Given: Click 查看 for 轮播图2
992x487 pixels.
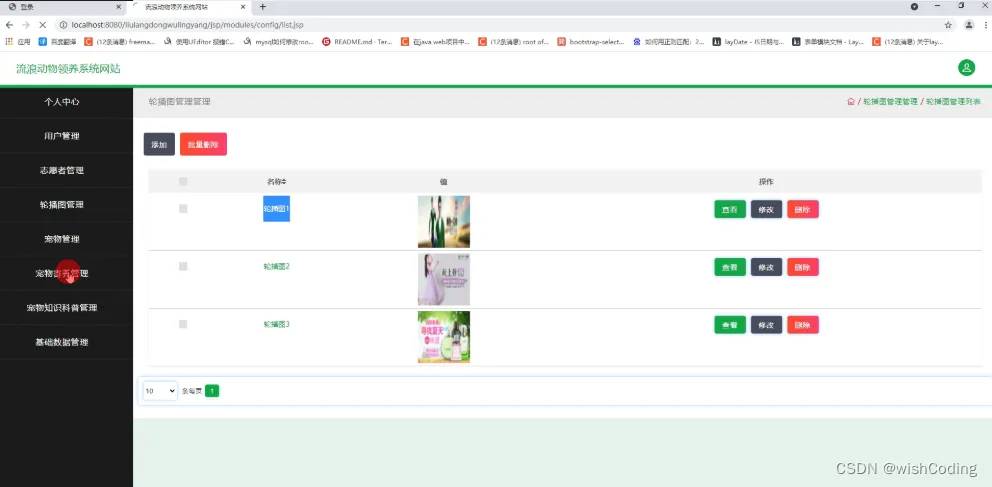Looking at the screenshot, I should point(730,267).
